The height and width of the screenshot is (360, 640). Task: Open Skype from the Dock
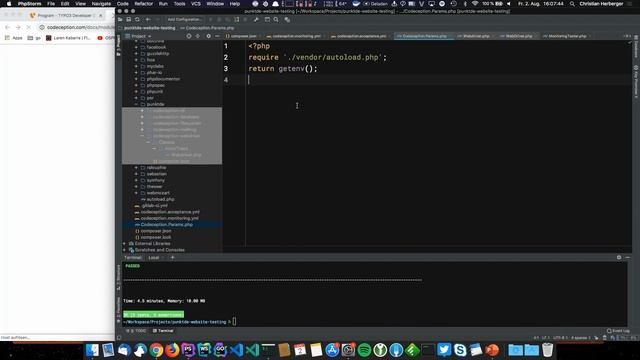click(x=460, y=350)
